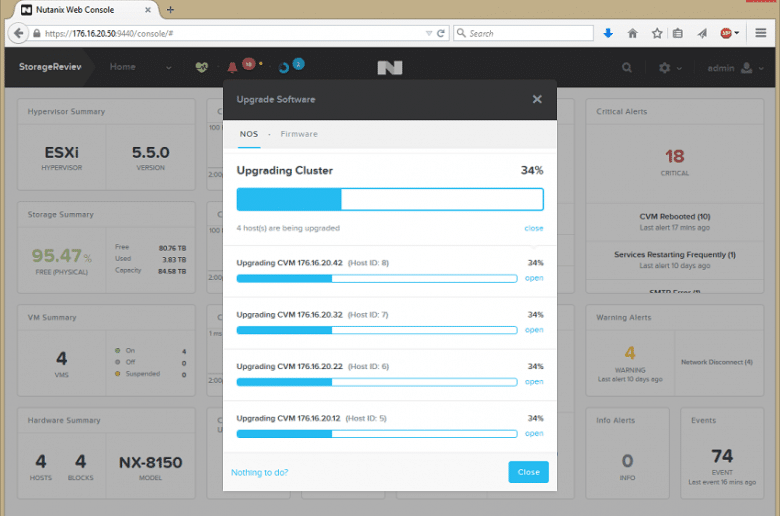Open the Firefox hamburger menu
This screenshot has height=516, width=780.
[x=761, y=33]
